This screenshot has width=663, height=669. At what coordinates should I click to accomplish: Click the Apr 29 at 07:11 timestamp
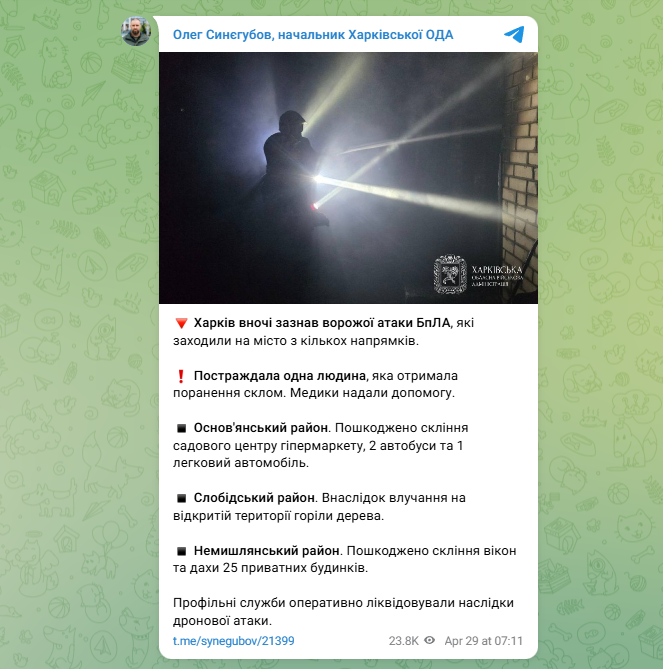483,641
